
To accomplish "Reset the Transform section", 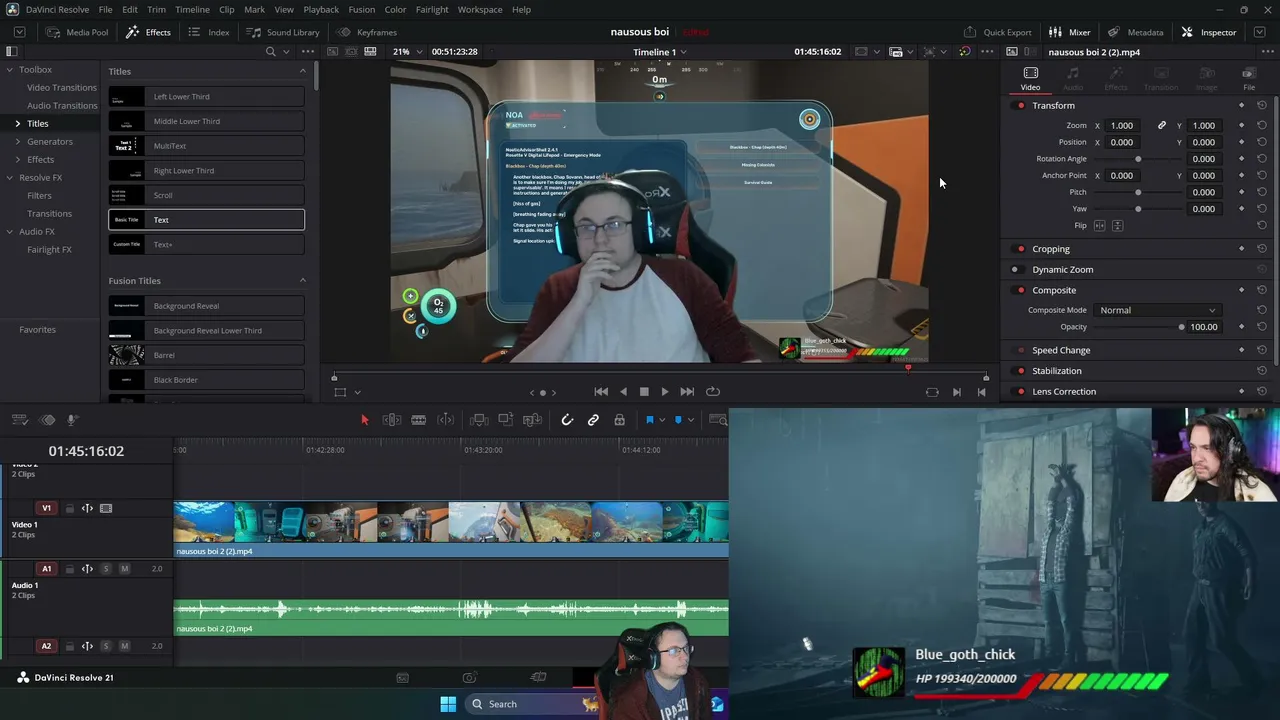I will [x=1262, y=105].
